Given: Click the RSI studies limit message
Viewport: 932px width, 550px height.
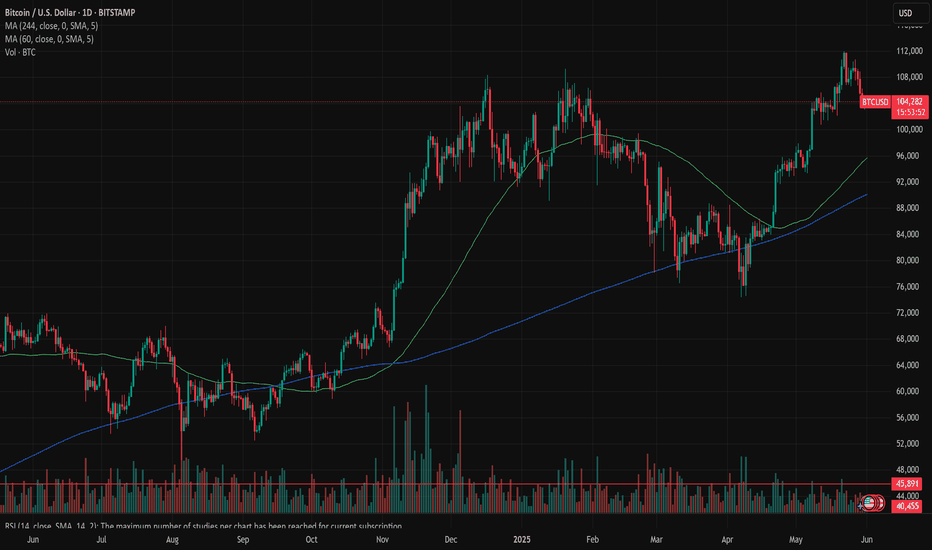Looking at the screenshot, I should pyautogui.click(x=203, y=526).
